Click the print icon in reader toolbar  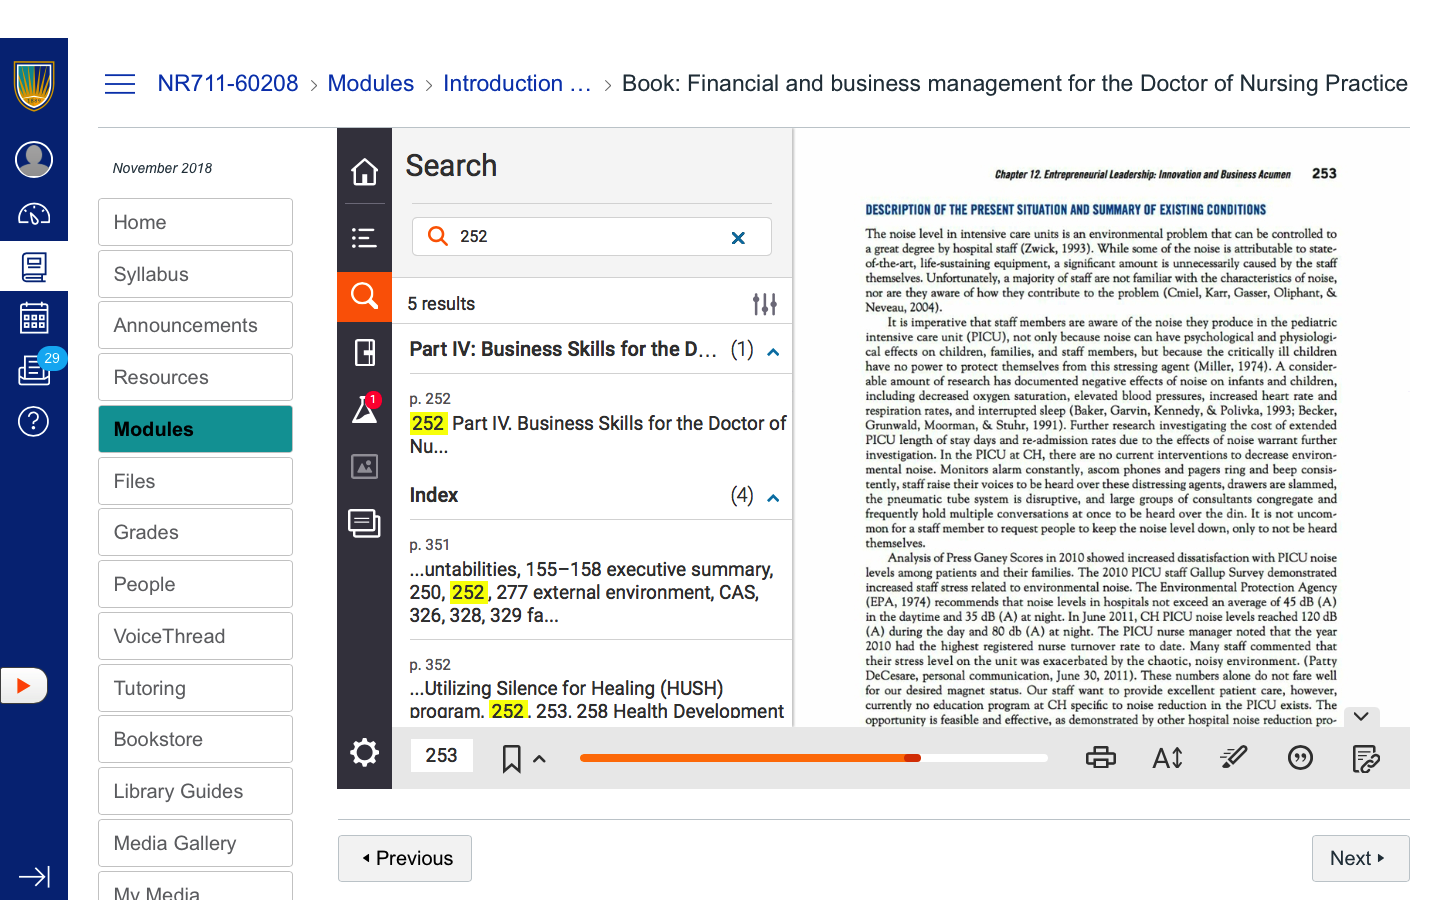click(1100, 758)
